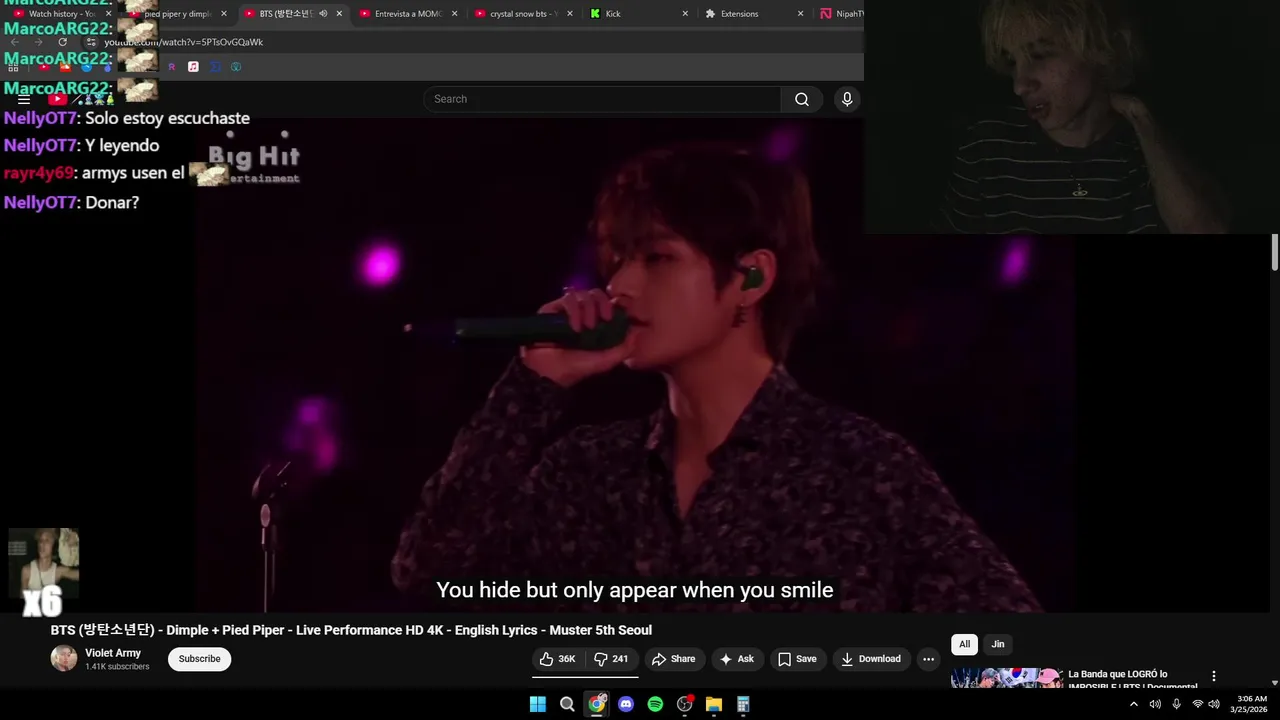The image size is (1280, 720).
Task: Open the music note bookmark icon
Action: [193, 67]
